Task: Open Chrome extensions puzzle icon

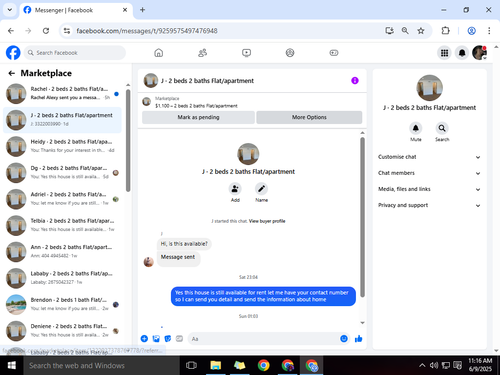Action: (x=445, y=31)
